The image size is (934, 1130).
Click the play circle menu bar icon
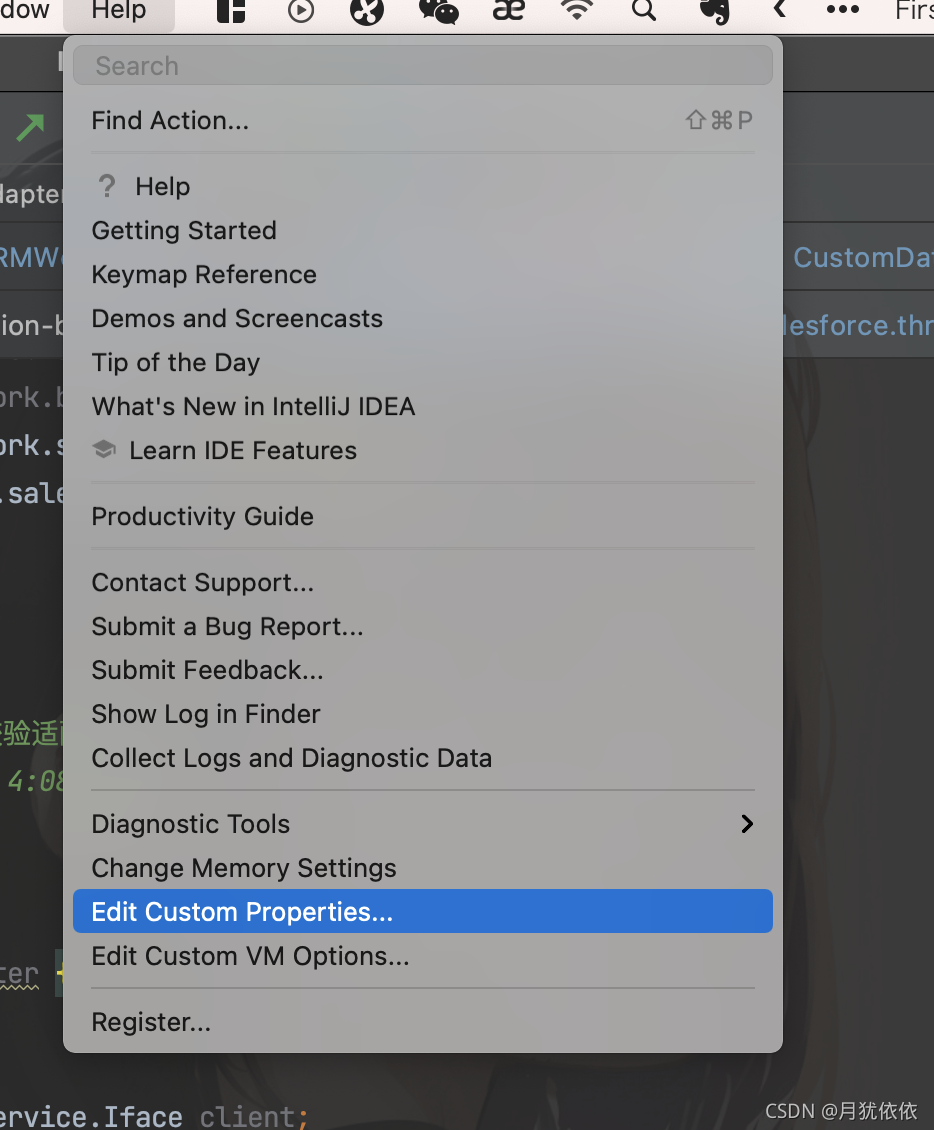[x=301, y=11]
